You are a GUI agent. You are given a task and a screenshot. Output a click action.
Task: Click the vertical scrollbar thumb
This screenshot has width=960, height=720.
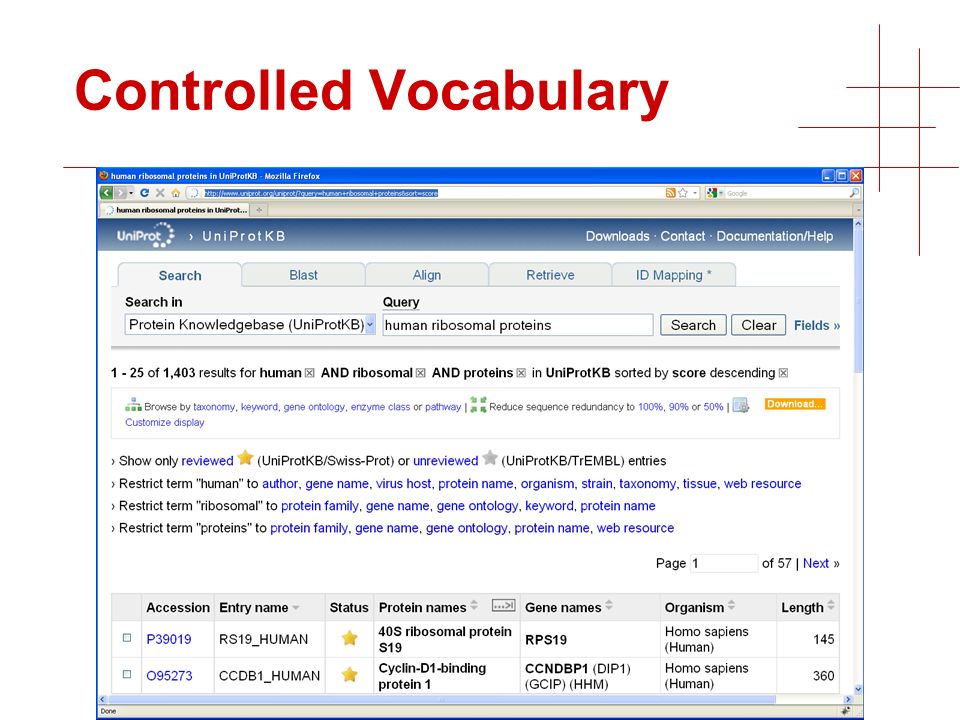(x=858, y=300)
